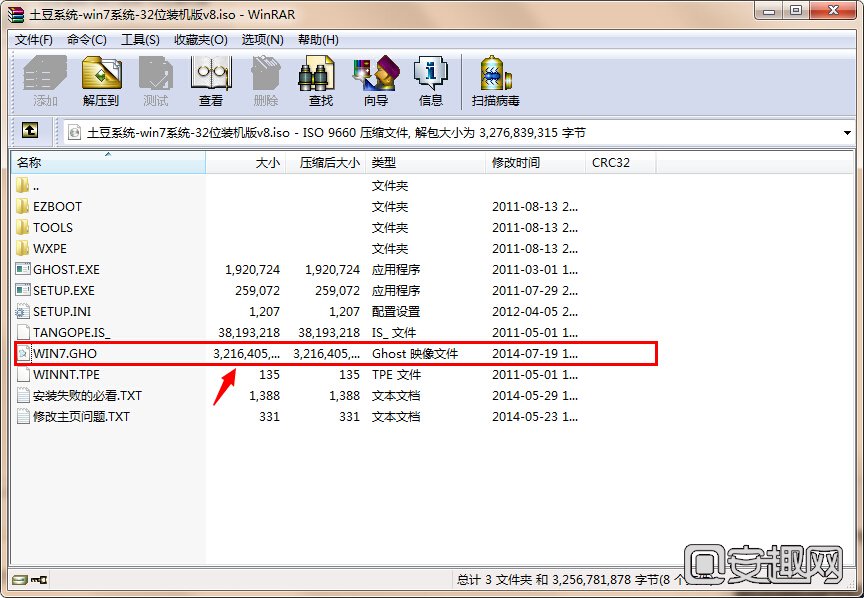Open the File (文件) menu
This screenshot has width=864, height=598.
[33, 40]
